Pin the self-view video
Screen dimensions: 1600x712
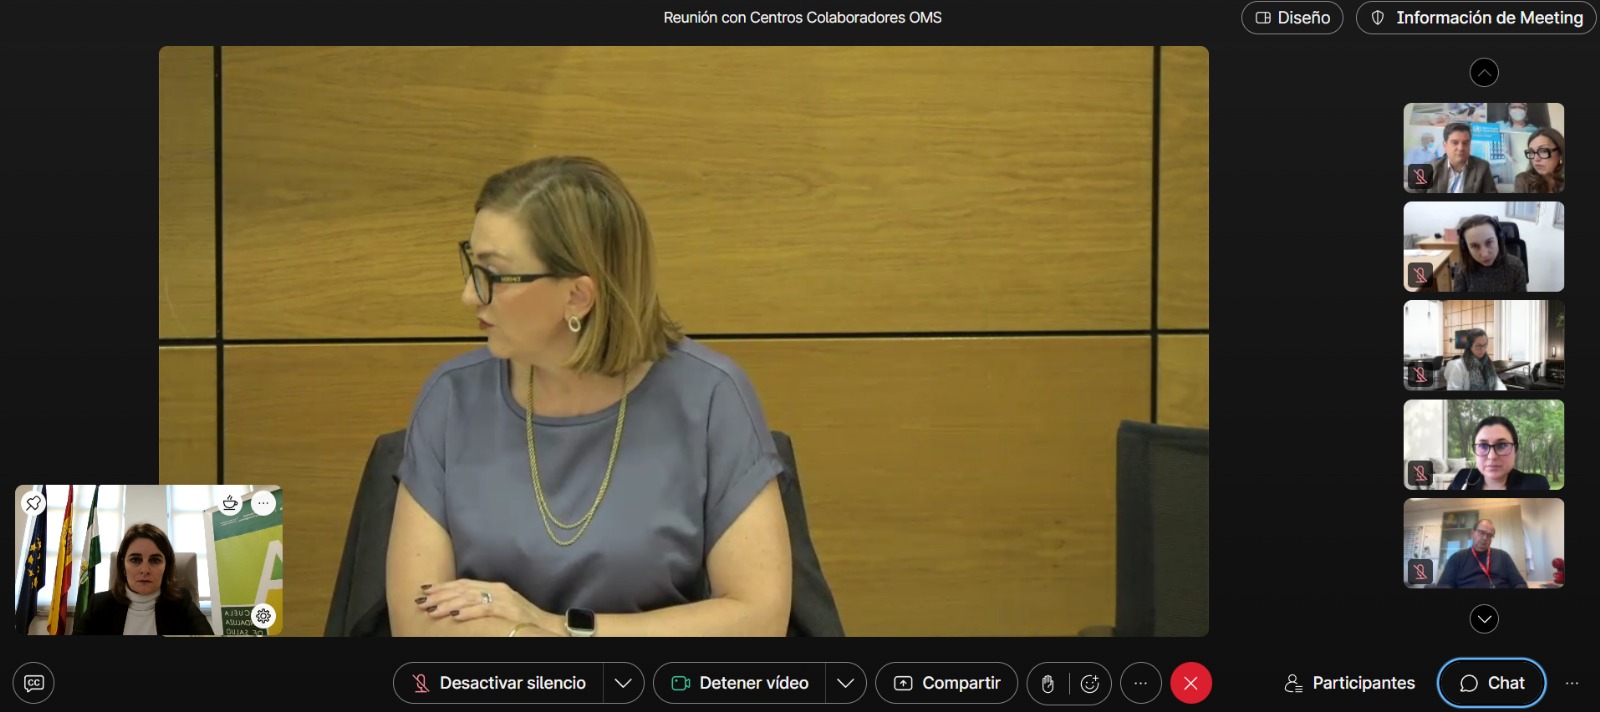[33, 503]
